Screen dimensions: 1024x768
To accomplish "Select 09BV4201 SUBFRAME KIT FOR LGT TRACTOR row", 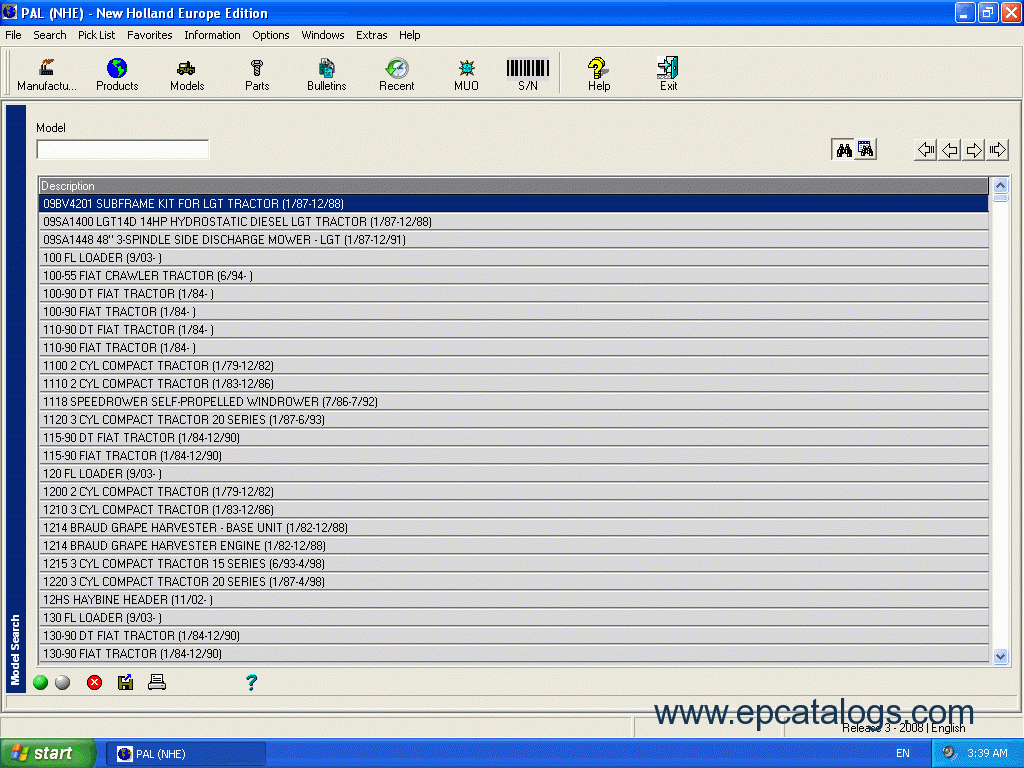I will click(513, 204).
